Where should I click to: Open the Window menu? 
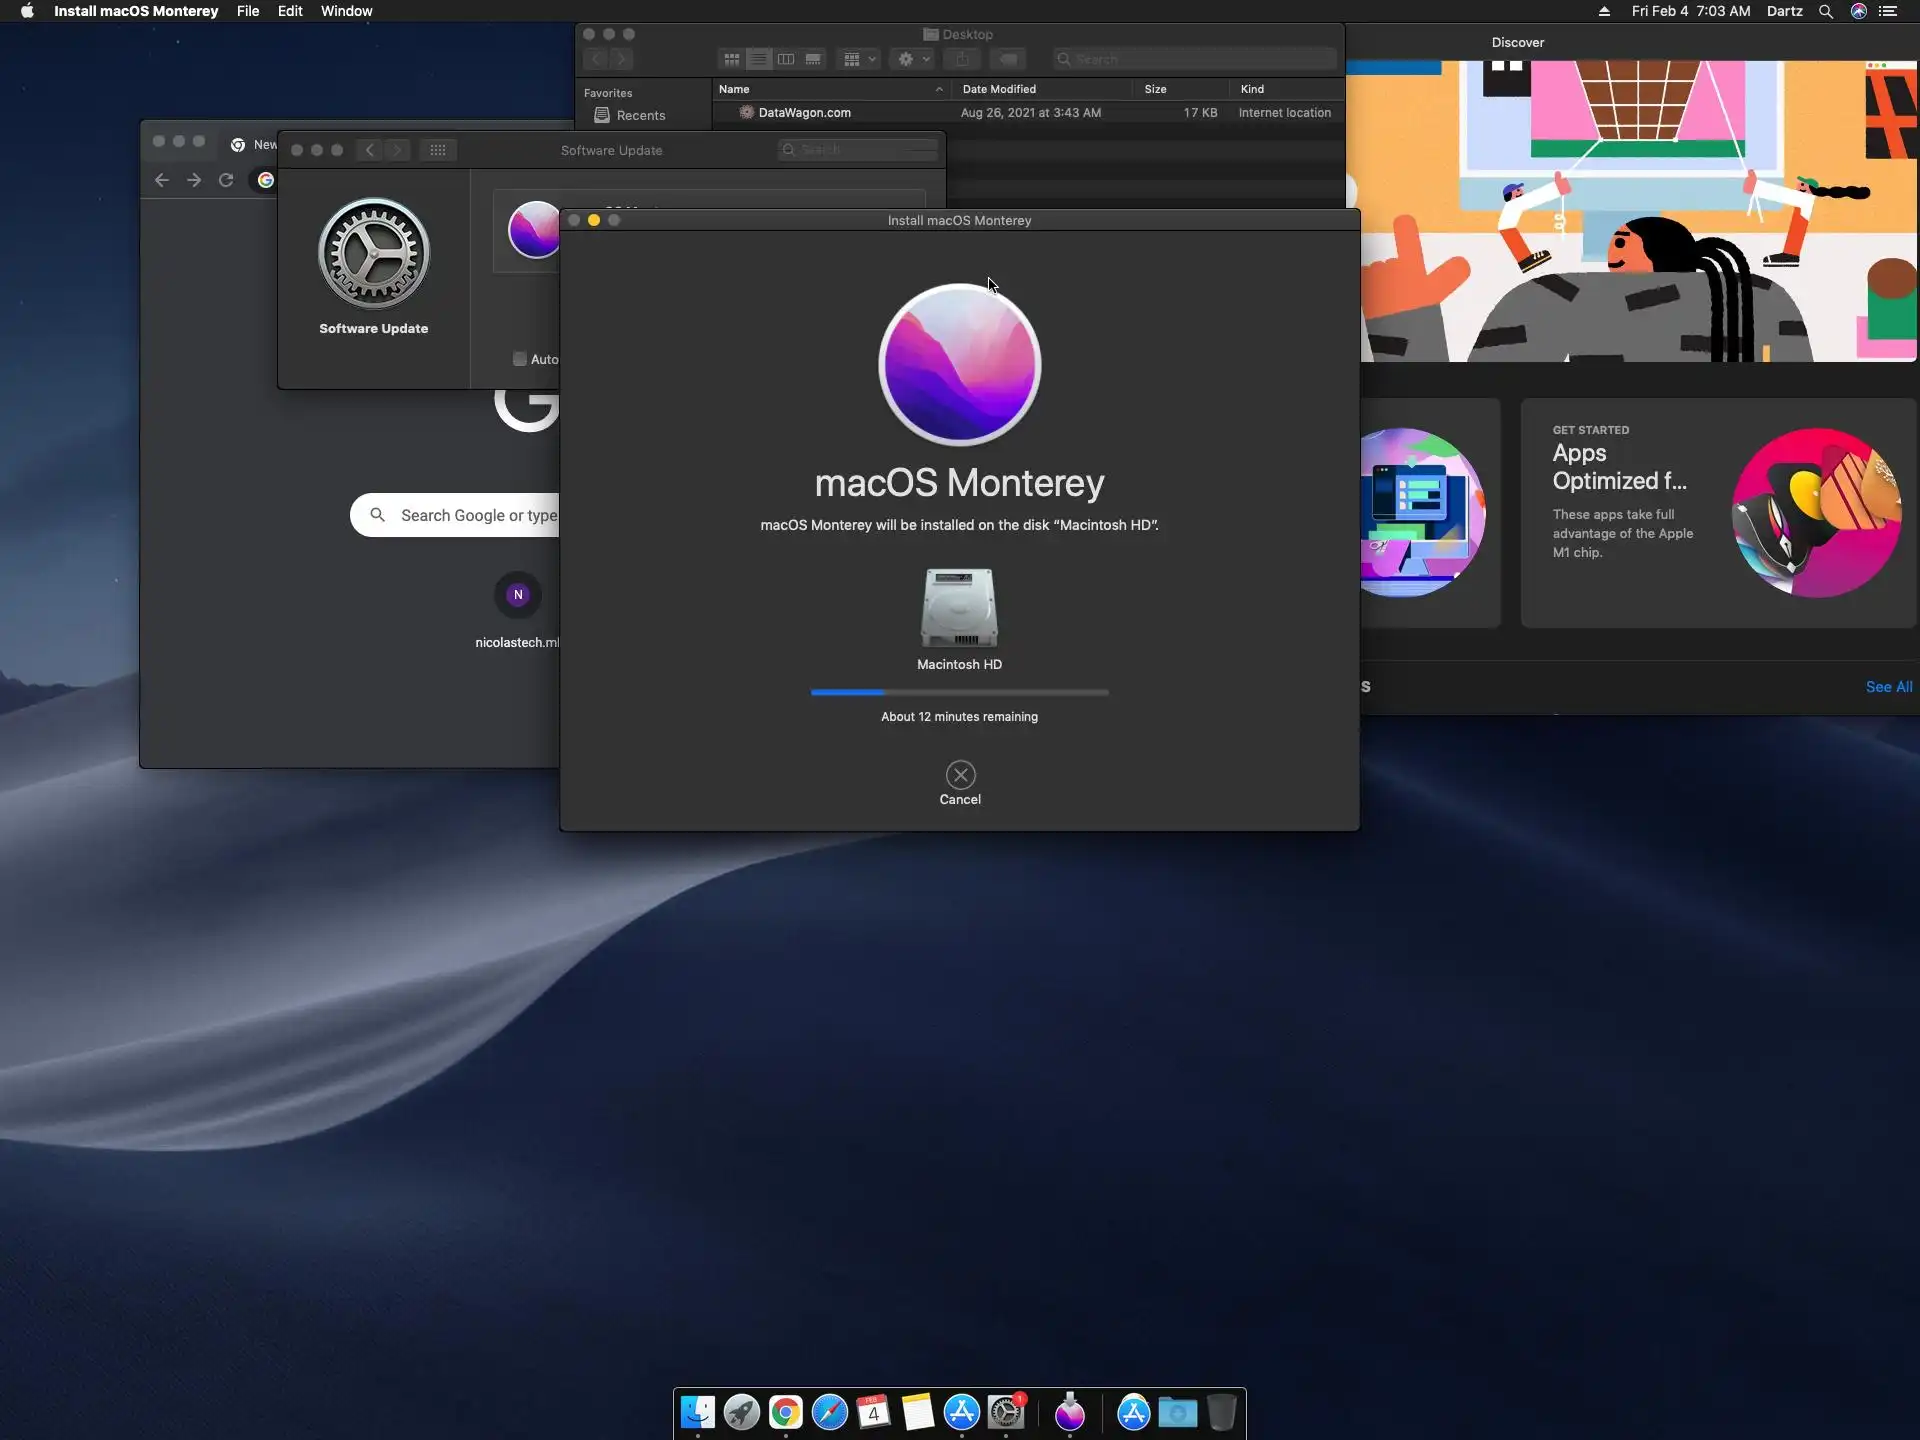tap(346, 11)
